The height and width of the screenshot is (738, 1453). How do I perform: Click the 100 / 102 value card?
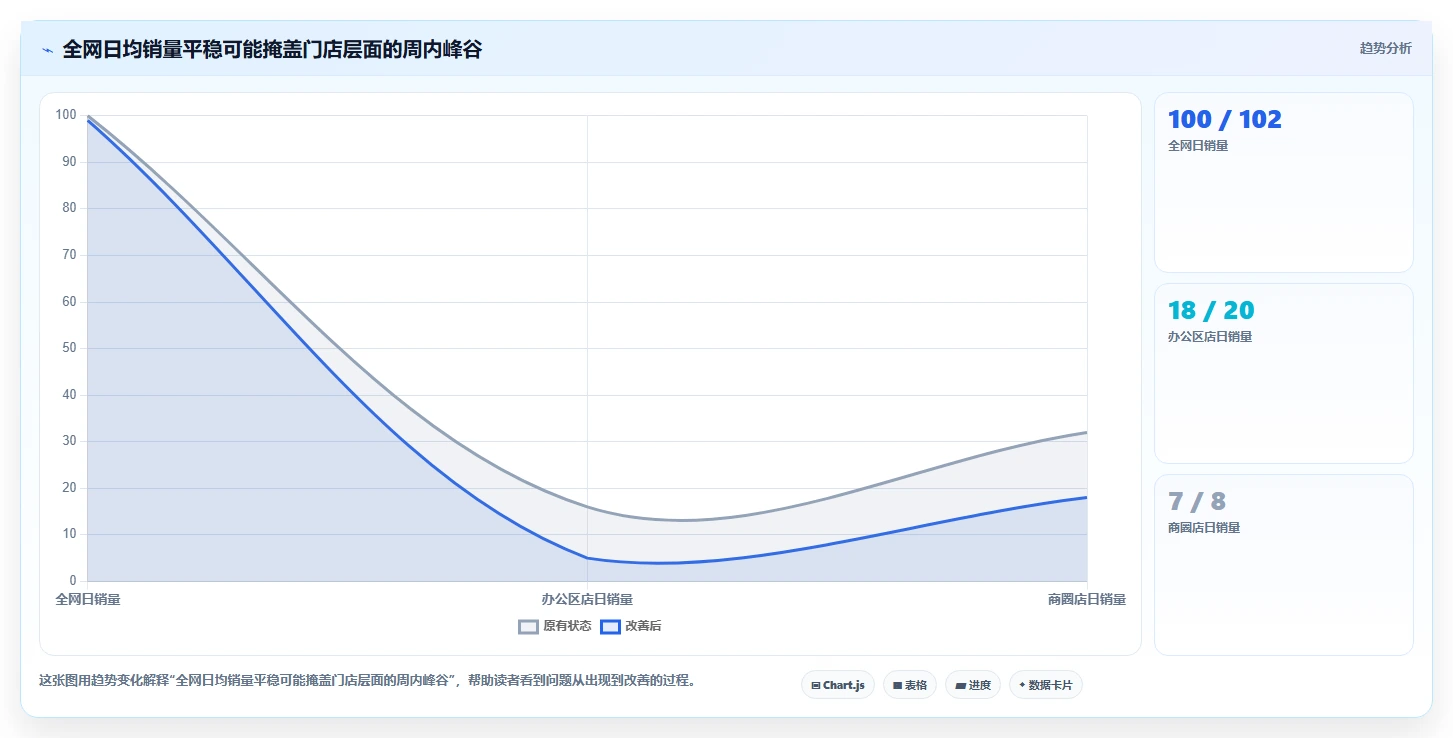[x=1284, y=182]
